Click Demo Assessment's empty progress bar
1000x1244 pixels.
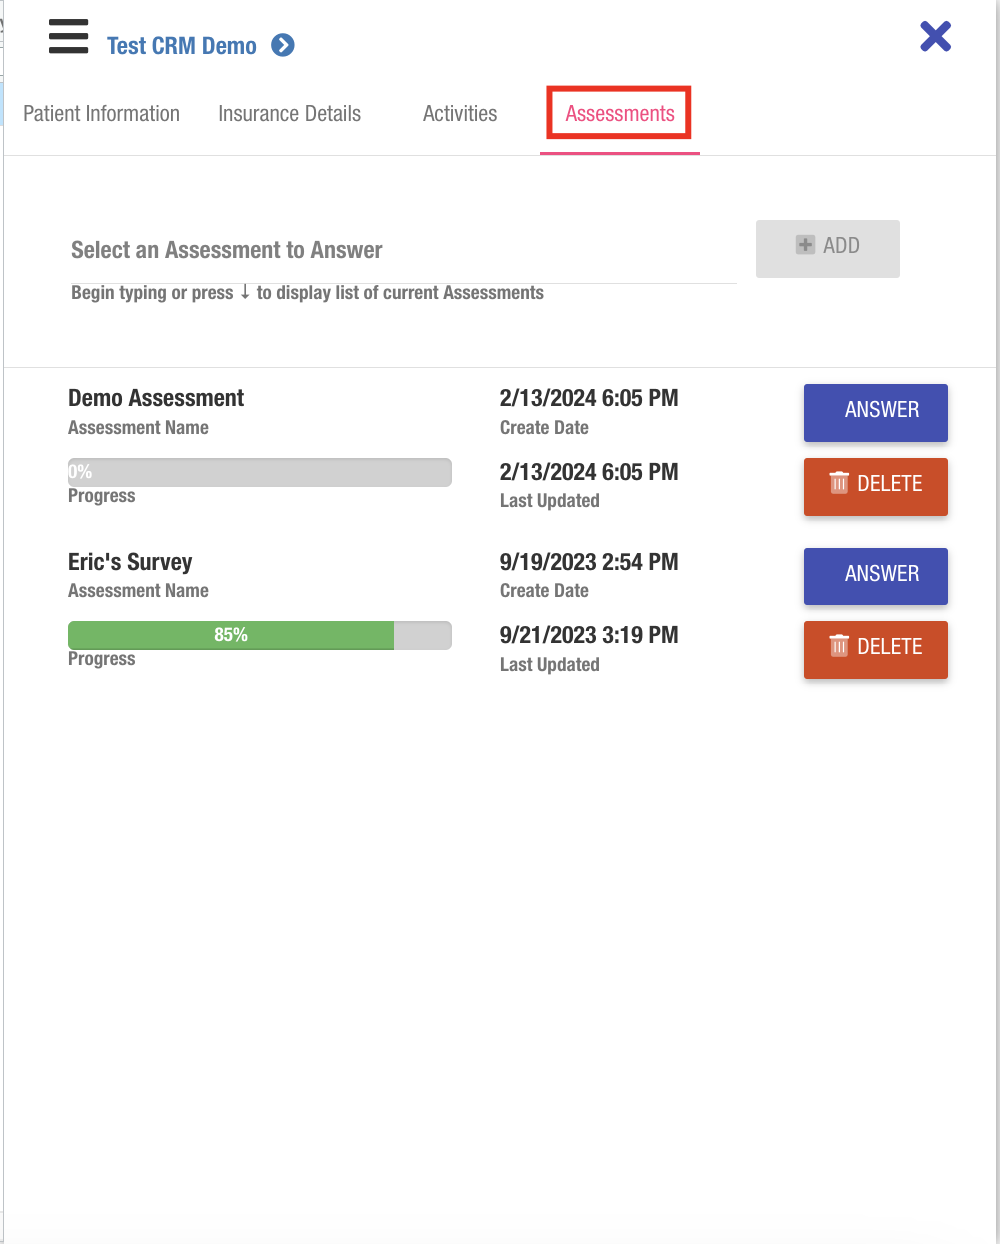pos(259,472)
